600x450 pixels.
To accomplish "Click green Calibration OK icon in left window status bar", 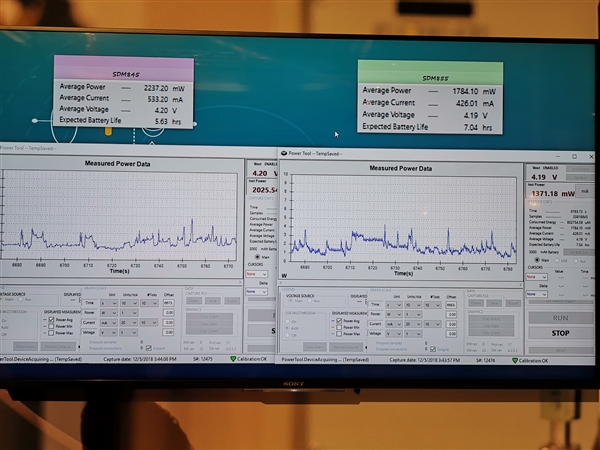I will 233,359.
